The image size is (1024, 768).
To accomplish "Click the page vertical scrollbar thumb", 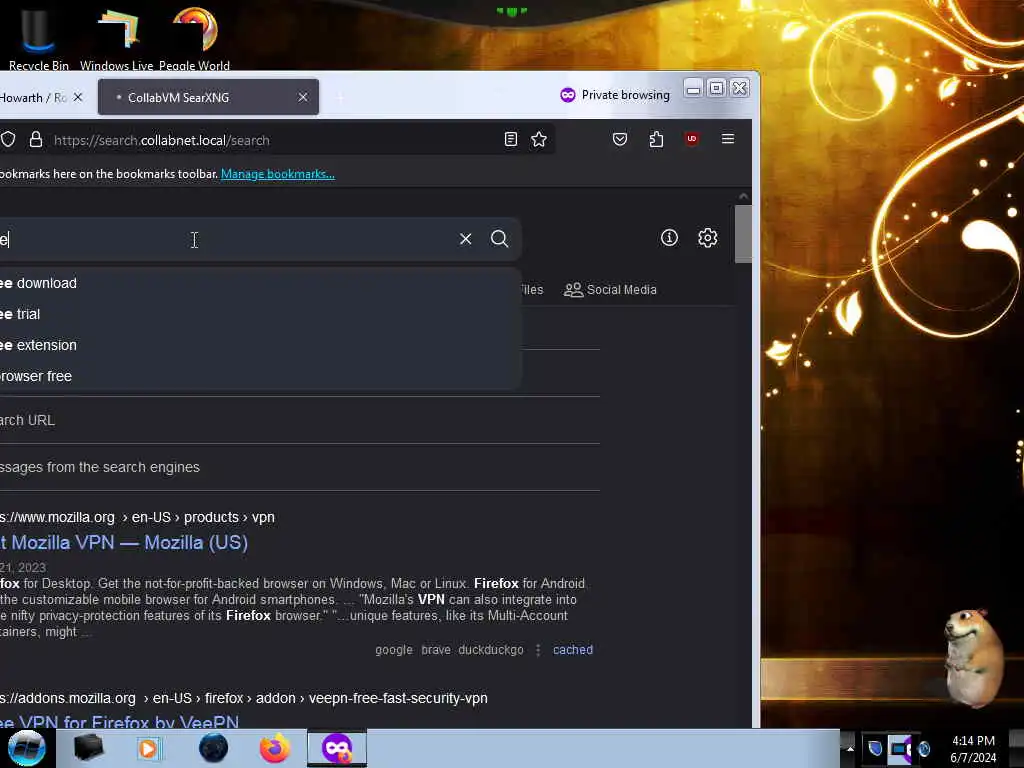I will (x=743, y=234).
